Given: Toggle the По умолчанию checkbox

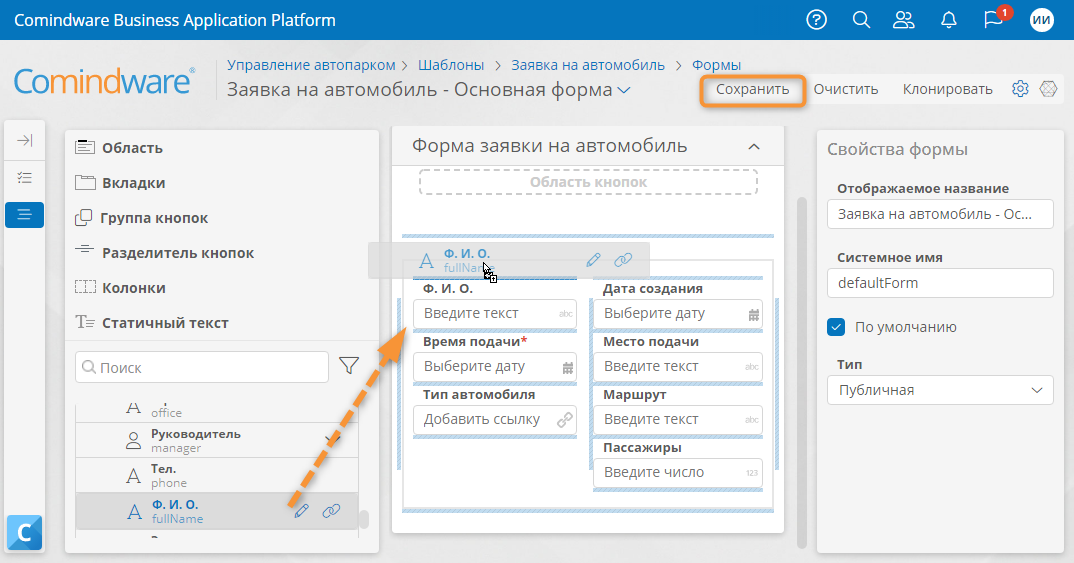Looking at the screenshot, I should pyautogui.click(x=836, y=327).
